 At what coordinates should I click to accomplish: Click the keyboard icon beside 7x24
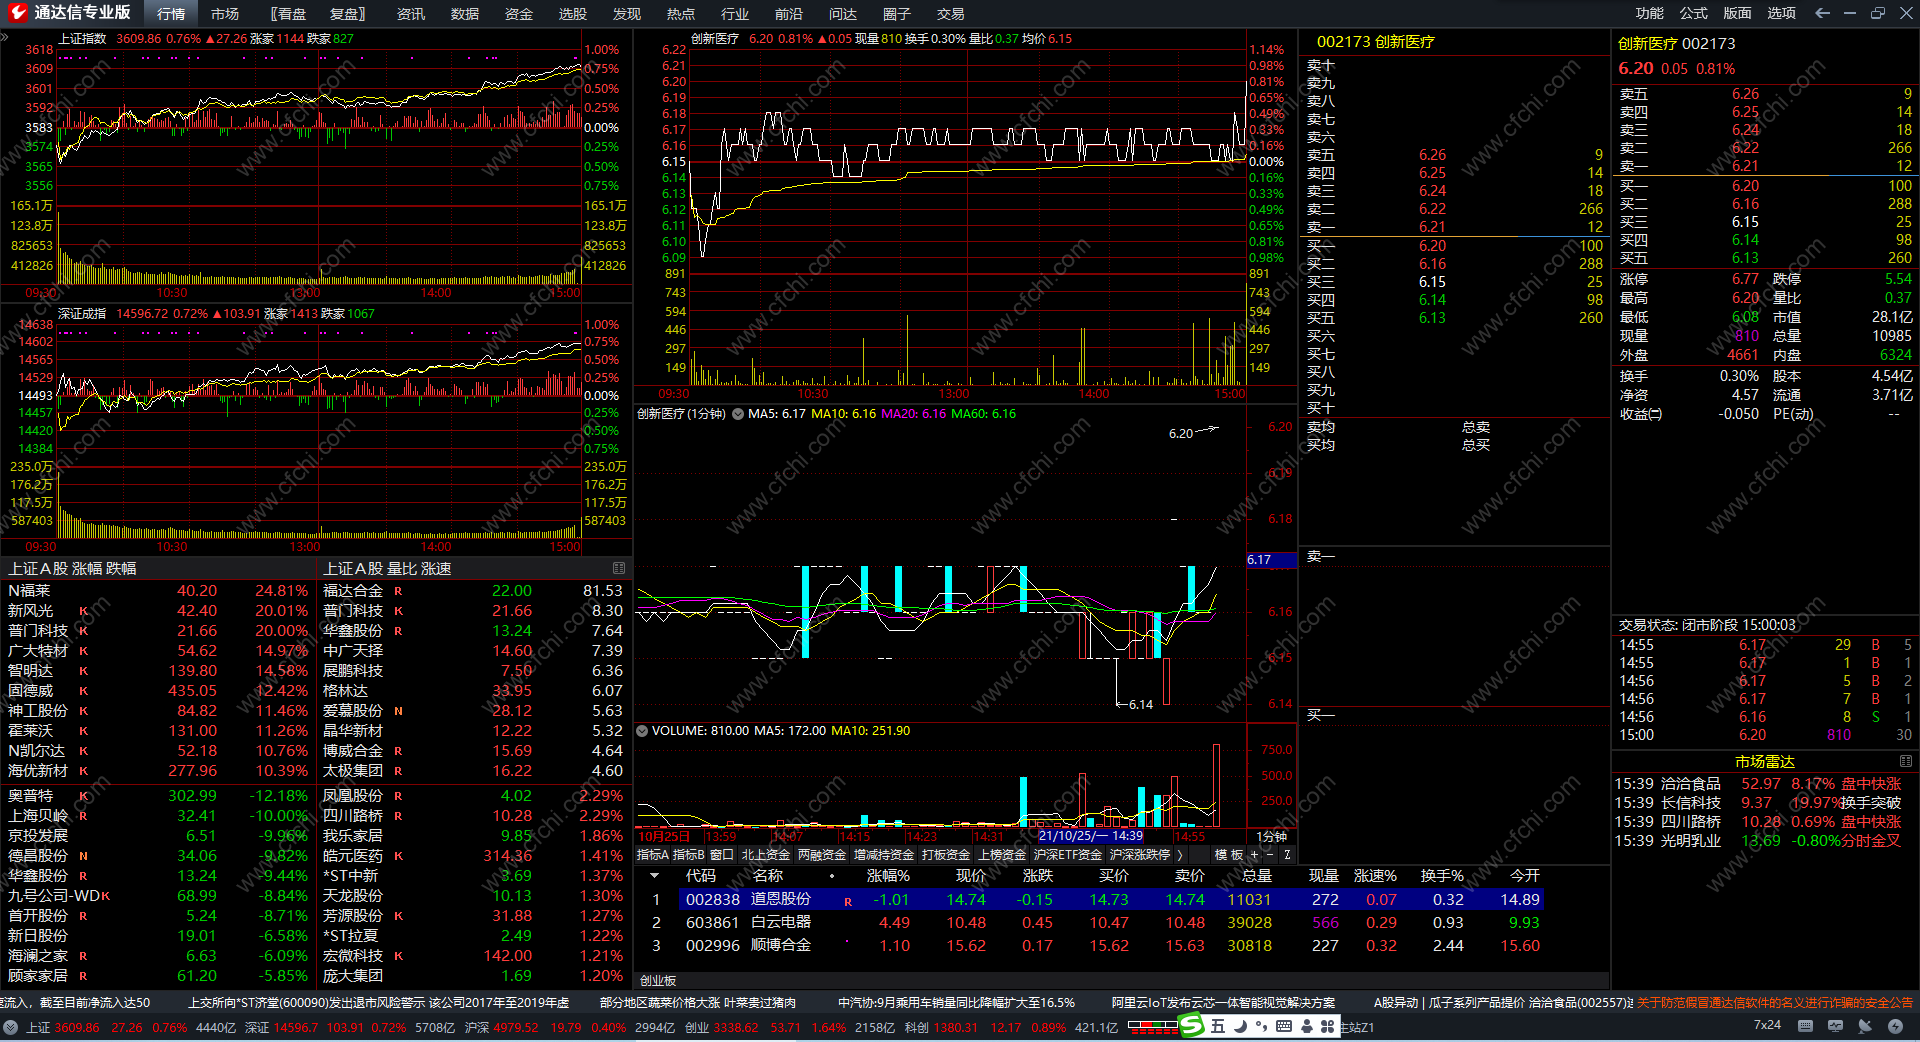click(1805, 1026)
